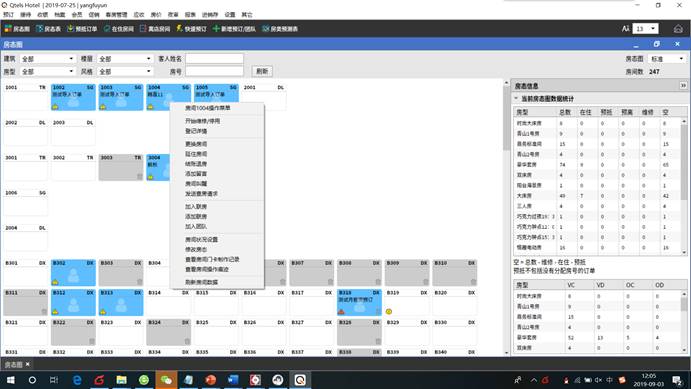Screen dimensions: 691x389
Task: Open the 房型 room type dropdown
Action: (47, 71)
